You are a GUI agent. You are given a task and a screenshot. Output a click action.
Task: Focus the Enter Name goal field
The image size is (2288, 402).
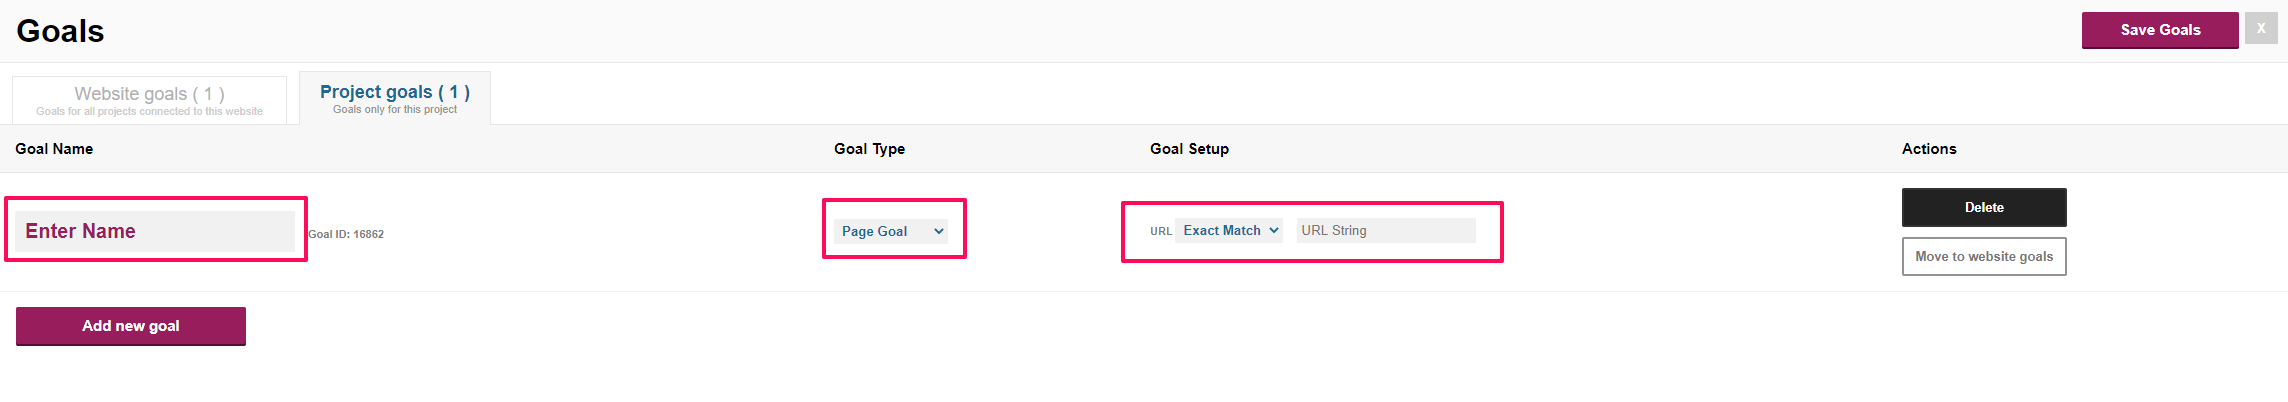point(155,231)
